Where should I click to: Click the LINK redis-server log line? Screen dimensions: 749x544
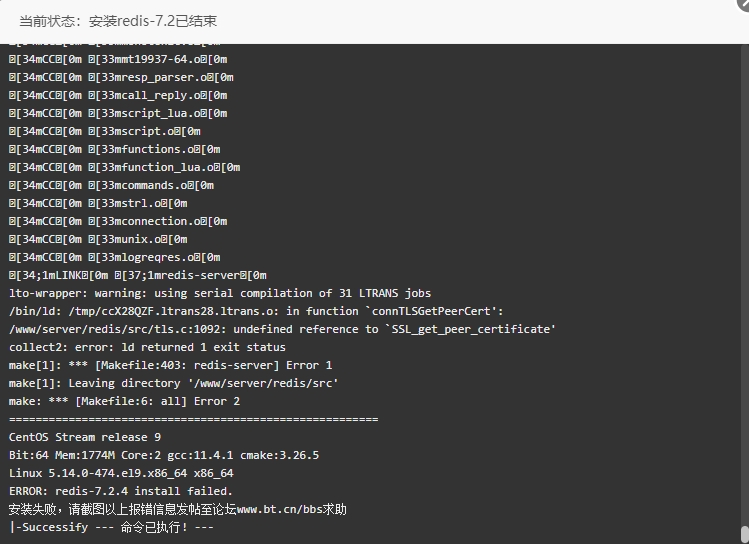pyautogui.click(x=138, y=275)
